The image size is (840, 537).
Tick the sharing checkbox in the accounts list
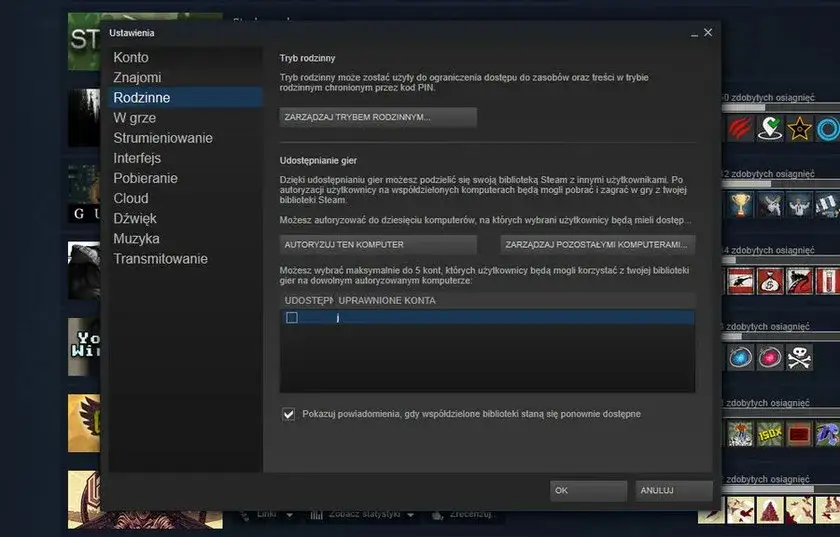click(292, 318)
